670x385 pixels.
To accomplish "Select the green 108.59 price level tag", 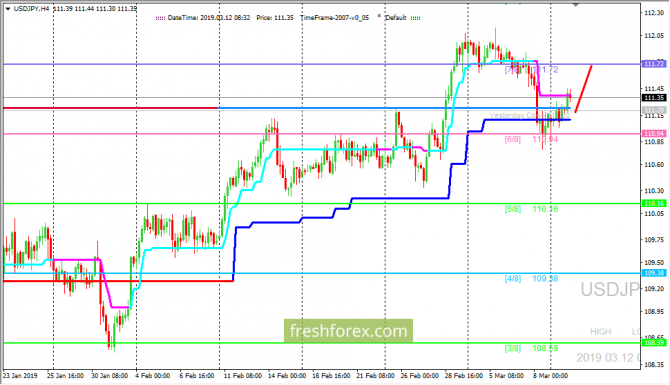I will [654, 343].
